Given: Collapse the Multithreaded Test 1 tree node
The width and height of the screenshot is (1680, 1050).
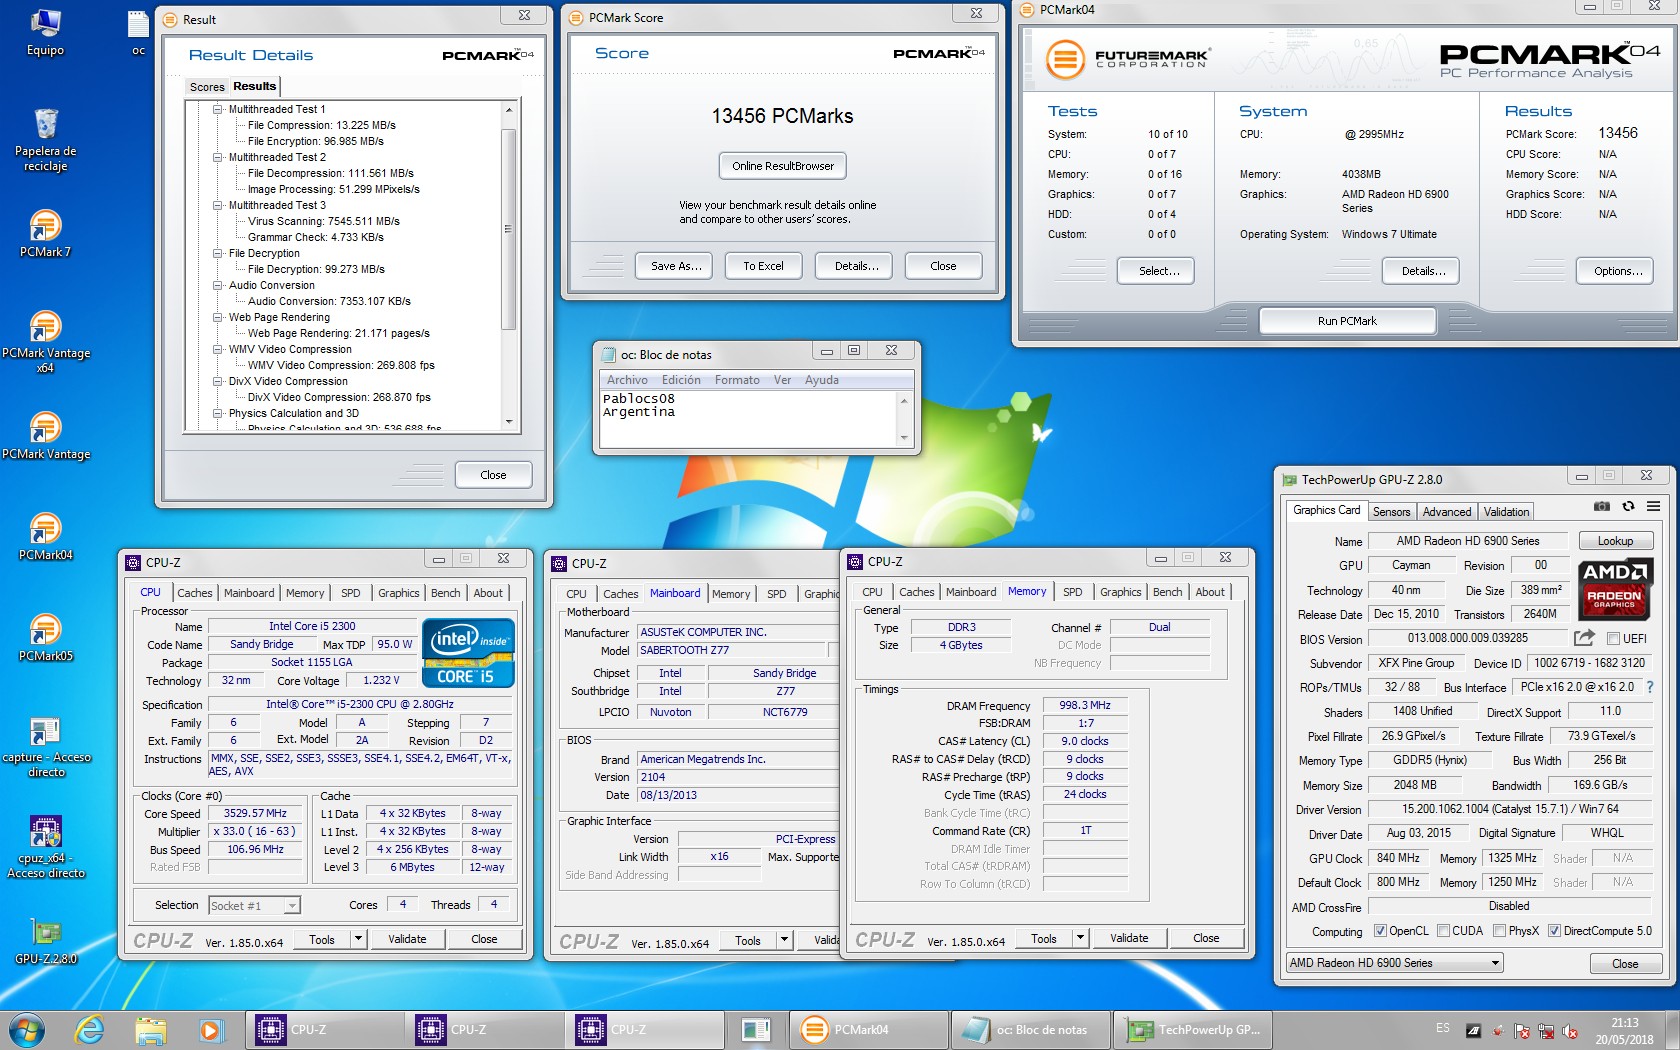Looking at the screenshot, I should point(217,109).
